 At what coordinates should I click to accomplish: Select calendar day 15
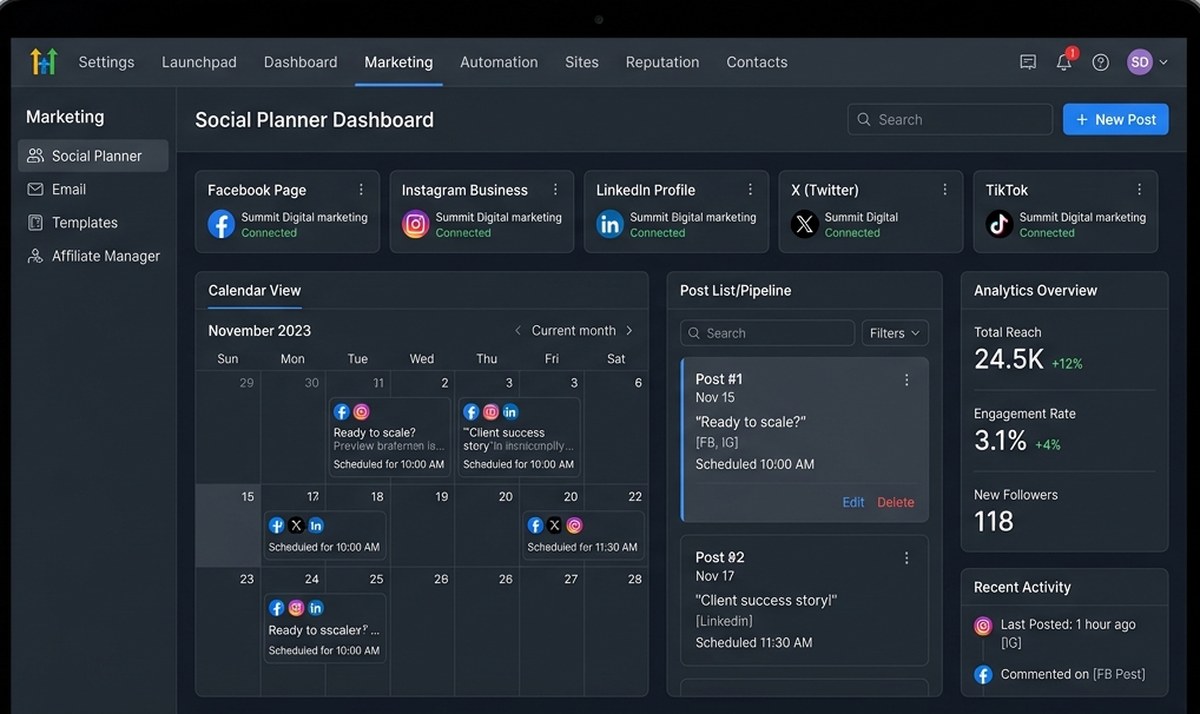[x=228, y=526]
